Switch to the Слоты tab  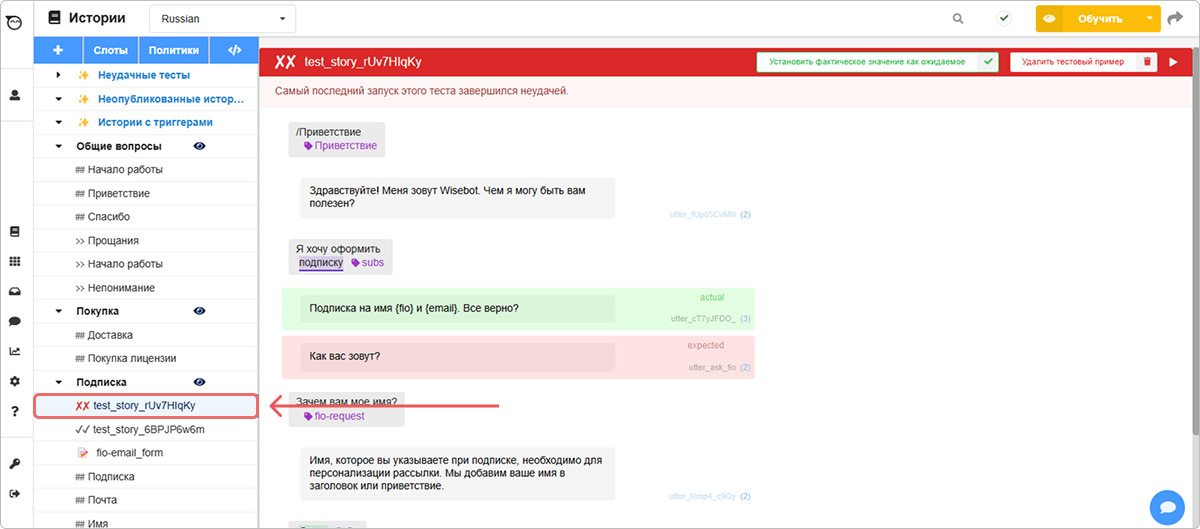click(110, 50)
